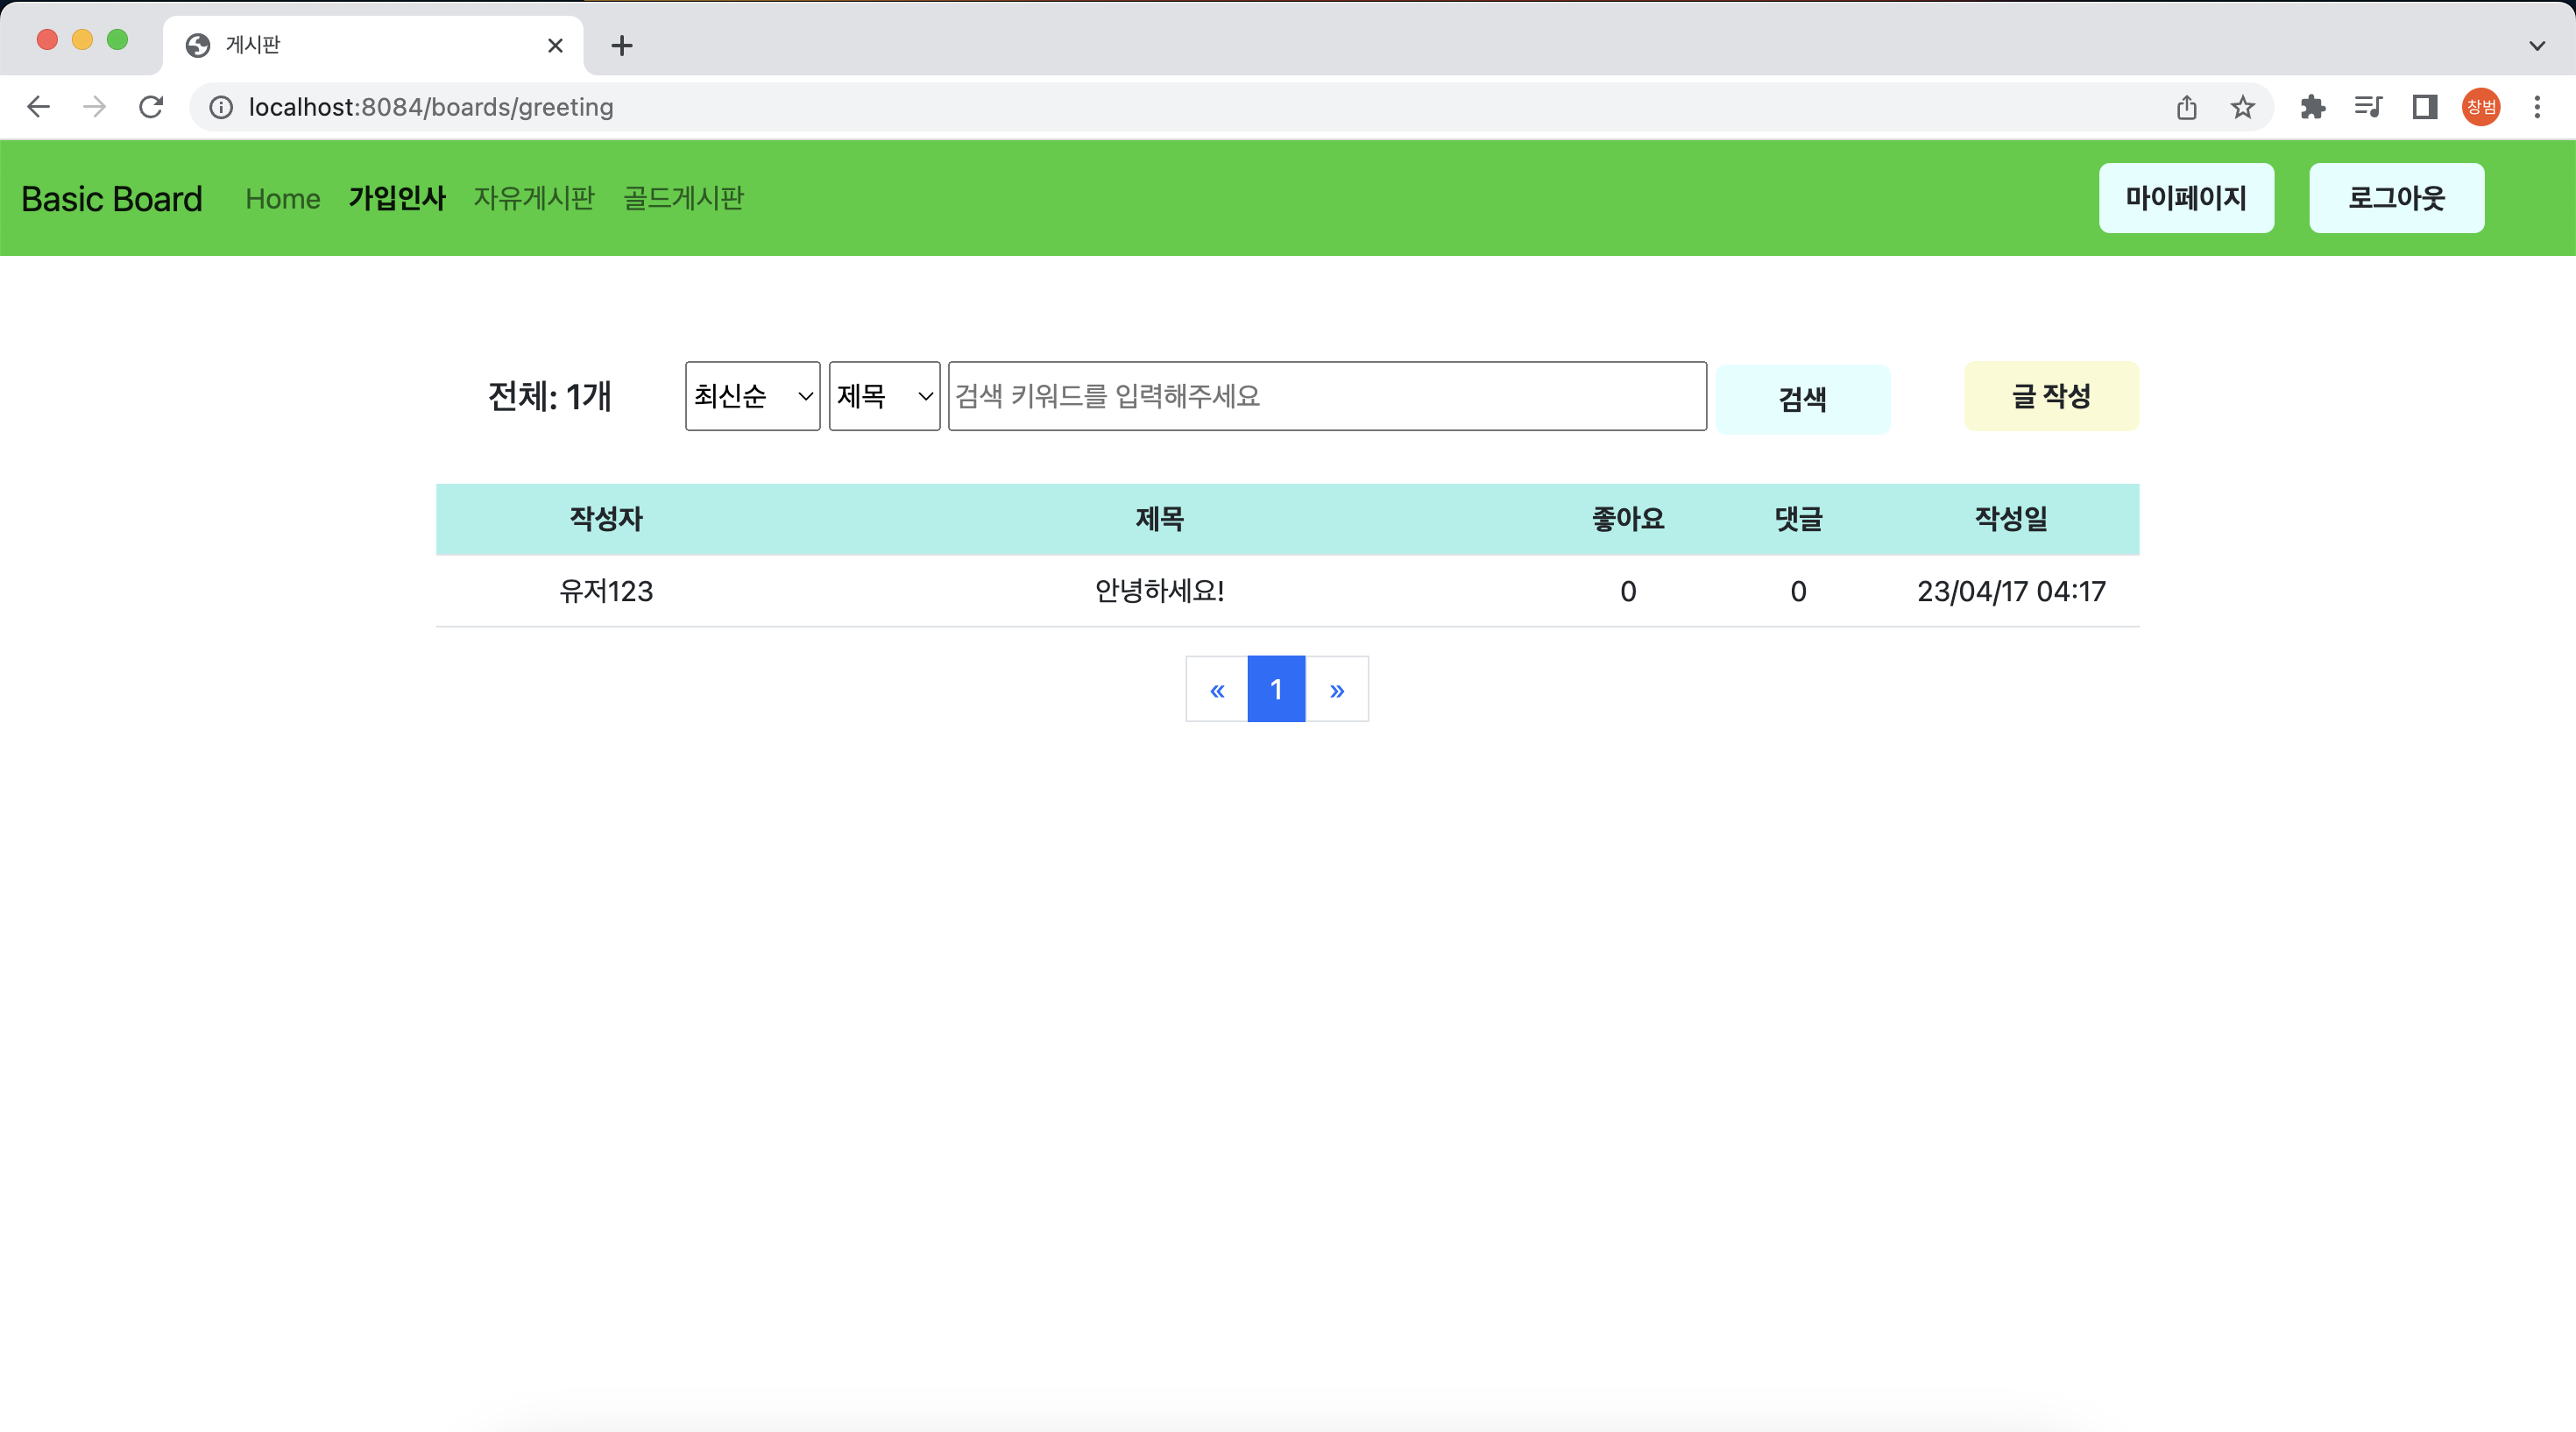The height and width of the screenshot is (1432, 2576).
Task: Expand the tab search chevron
Action: click(2537, 46)
